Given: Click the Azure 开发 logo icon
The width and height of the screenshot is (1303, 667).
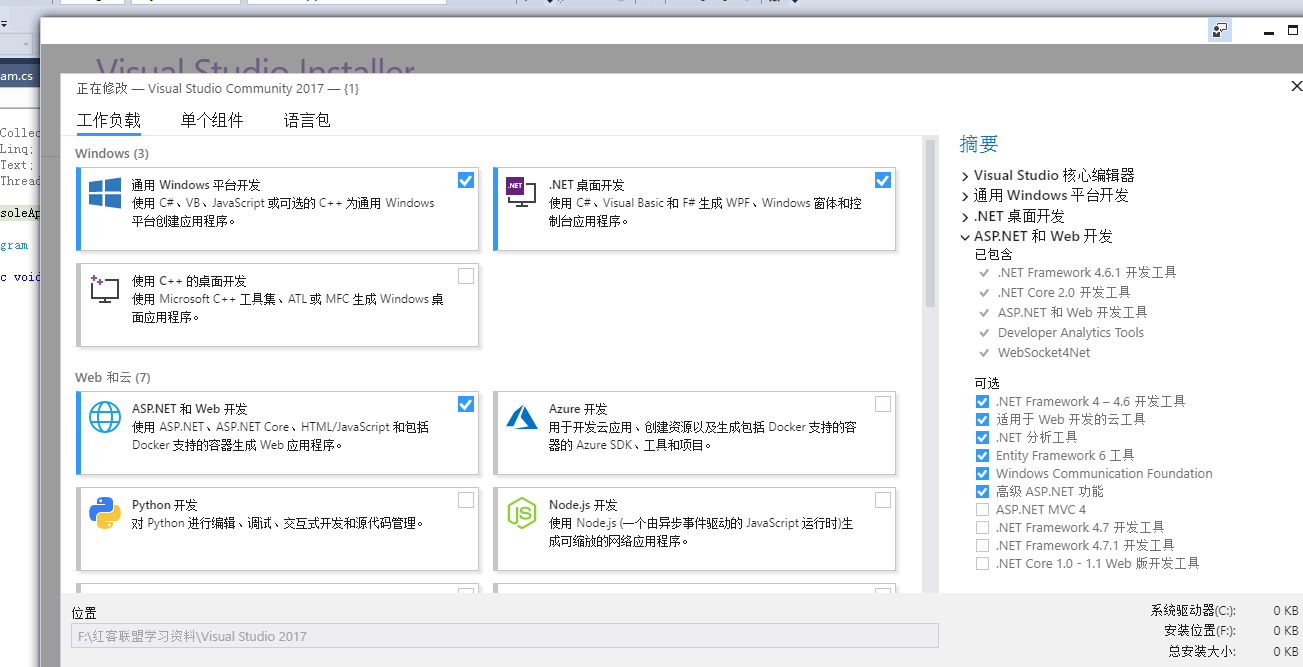Looking at the screenshot, I should pos(522,417).
